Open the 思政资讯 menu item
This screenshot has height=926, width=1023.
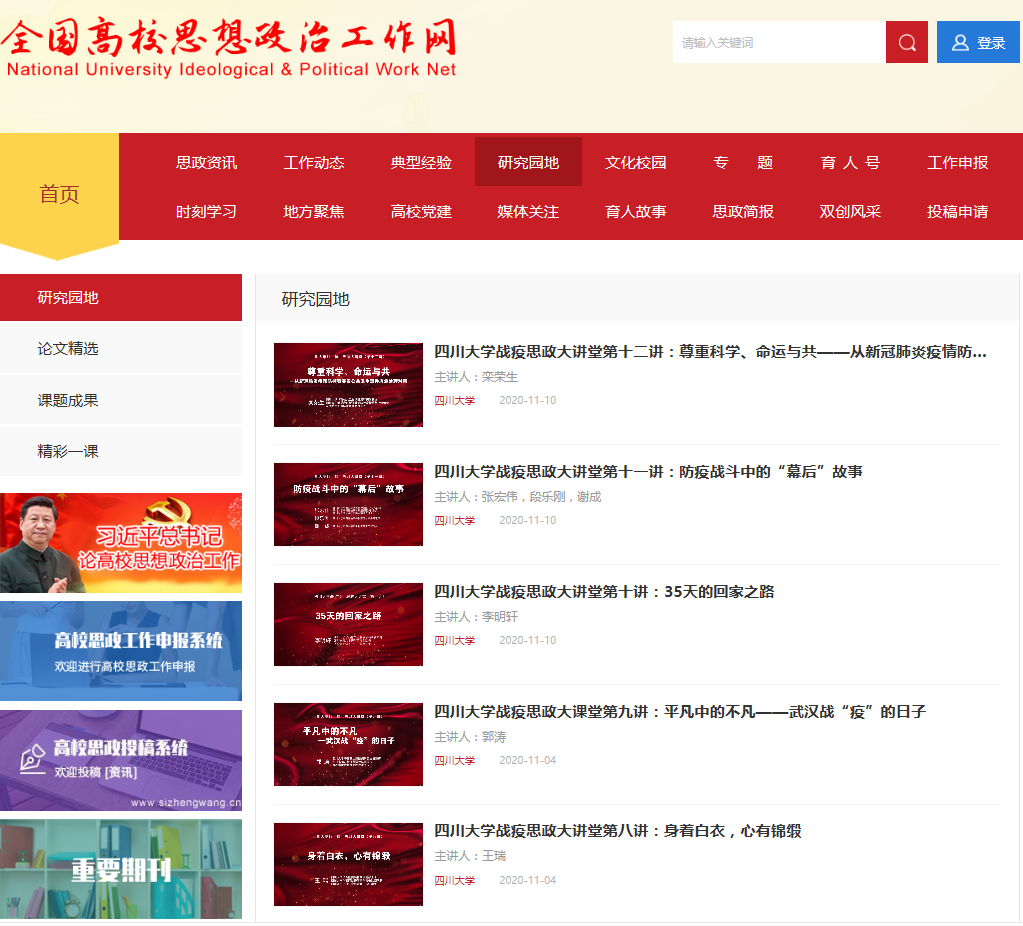[x=206, y=162]
